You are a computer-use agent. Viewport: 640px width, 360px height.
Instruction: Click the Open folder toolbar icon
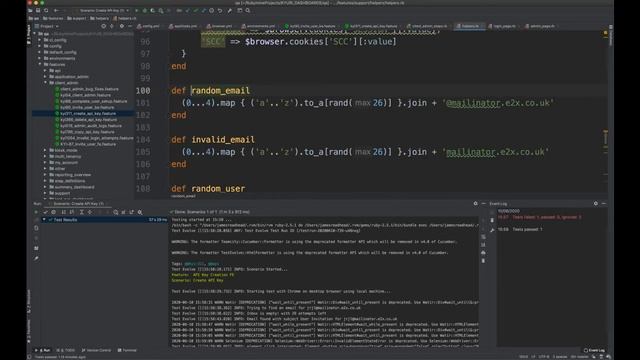tap(30, 11)
